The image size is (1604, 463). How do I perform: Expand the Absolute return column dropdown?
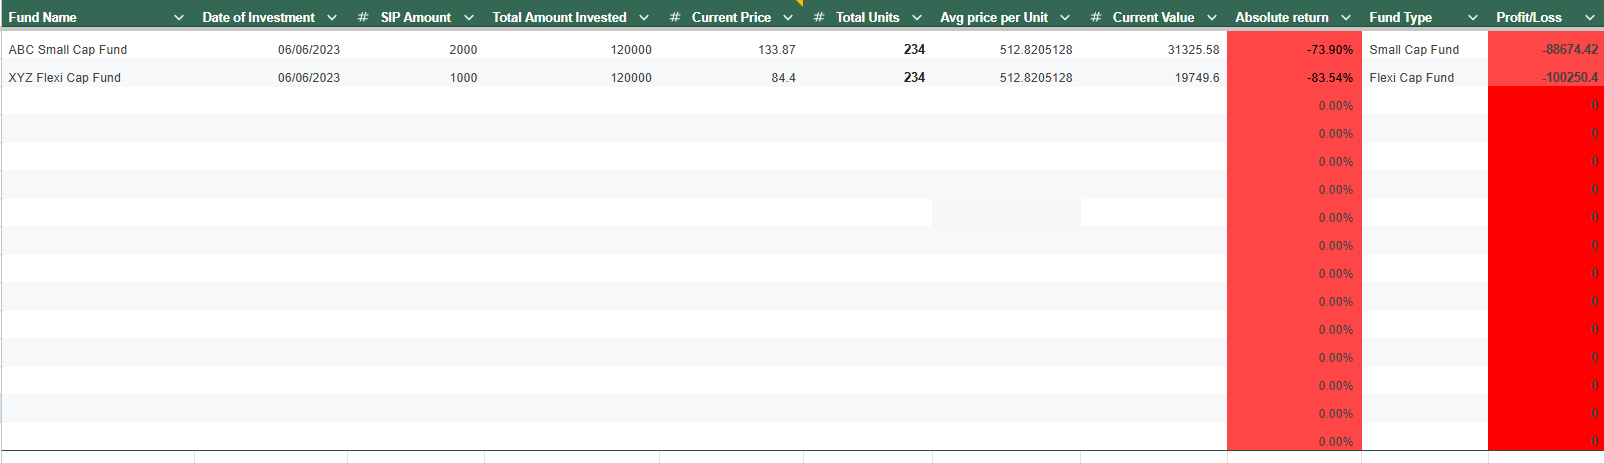click(x=1346, y=17)
